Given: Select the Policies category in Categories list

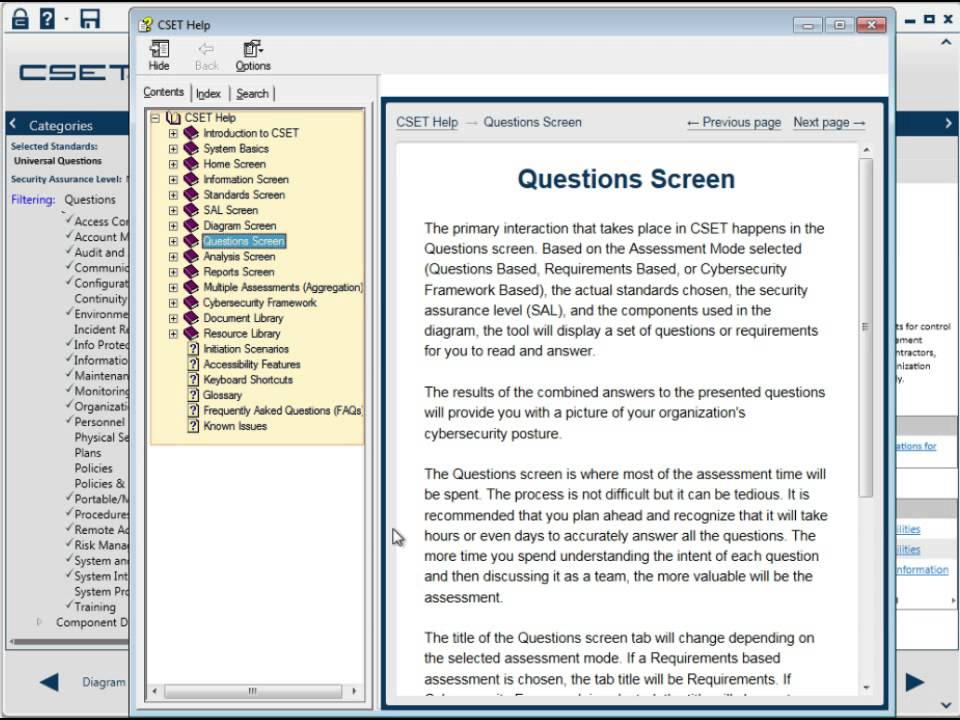Looking at the screenshot, I should pyautogui.click(x=94, y=468).
